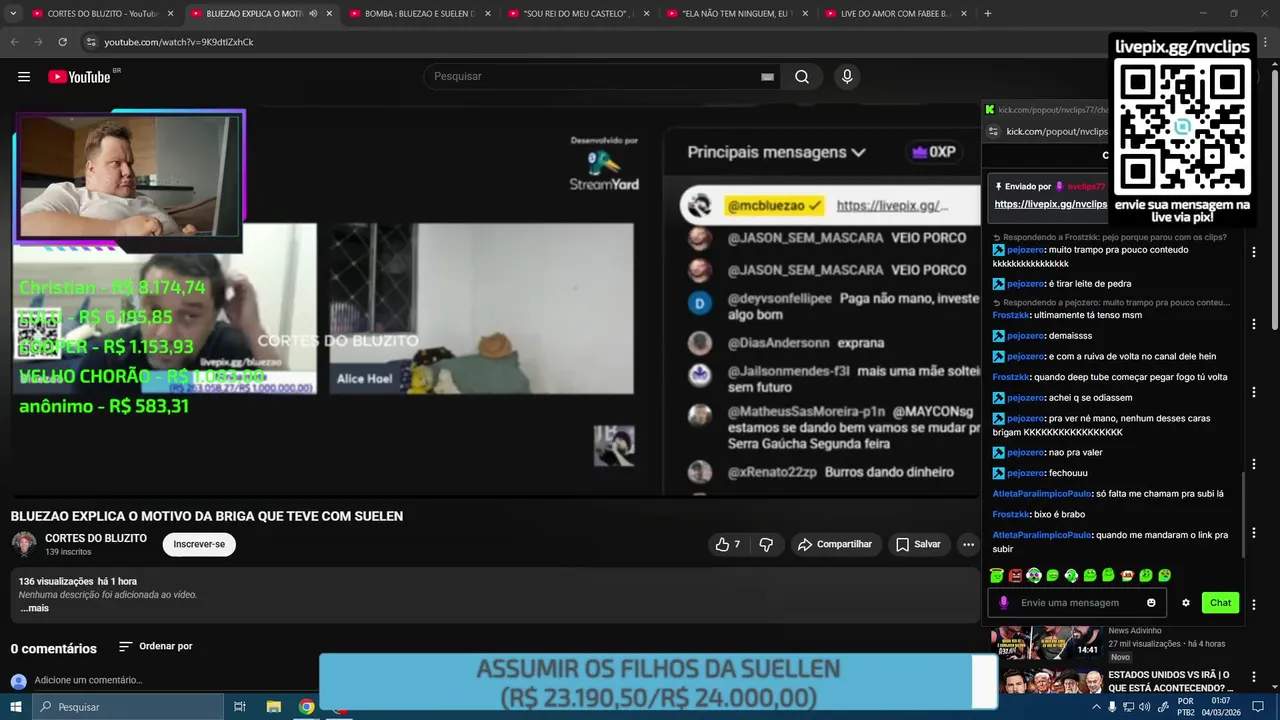
Task: Reload the page in Chrome
Action: pyautogui.click(x=62, y=42)
